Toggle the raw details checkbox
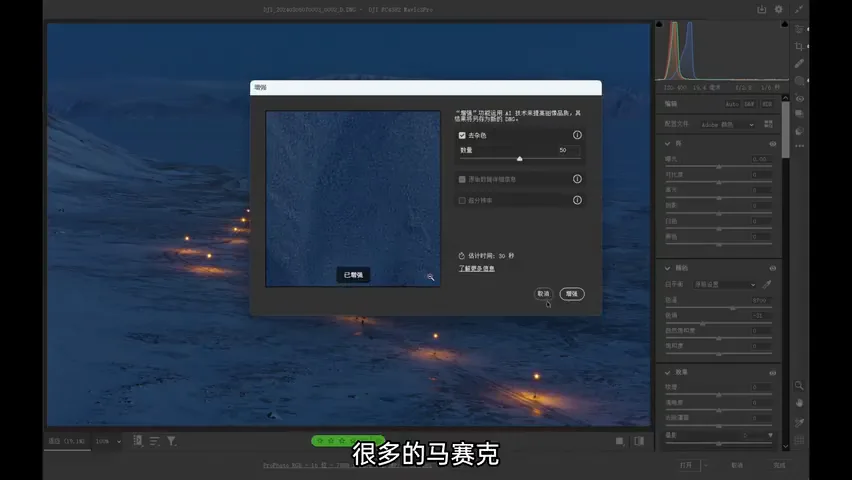 pyautogui.click(x=462, y=179)
